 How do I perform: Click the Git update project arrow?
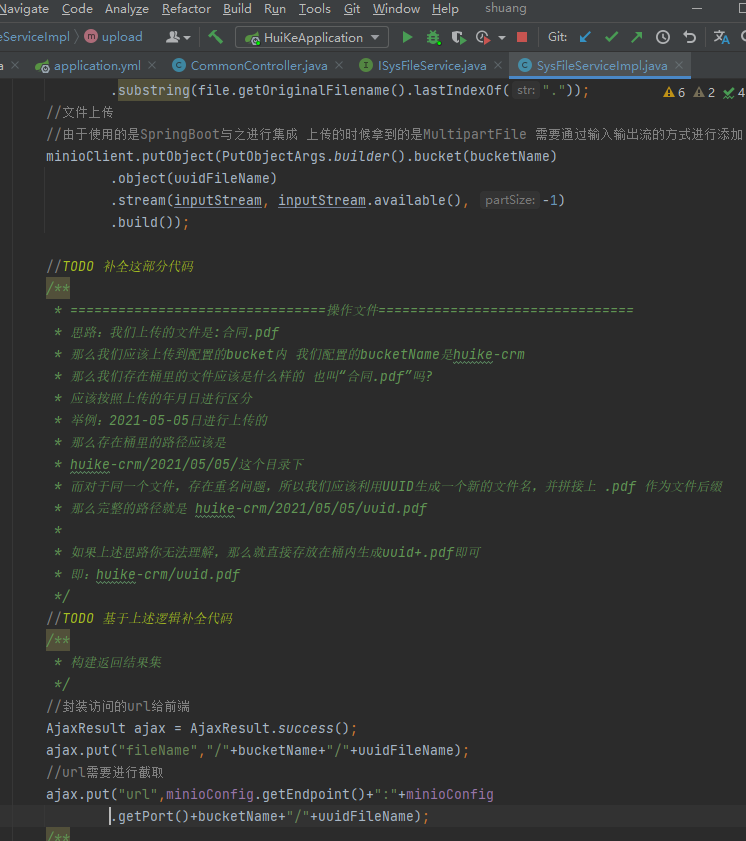585,37
